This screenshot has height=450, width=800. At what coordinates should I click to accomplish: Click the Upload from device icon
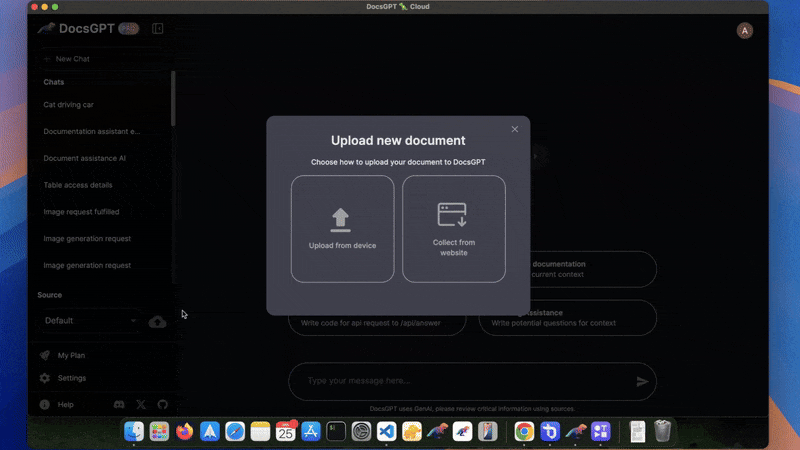pos(340,219)
